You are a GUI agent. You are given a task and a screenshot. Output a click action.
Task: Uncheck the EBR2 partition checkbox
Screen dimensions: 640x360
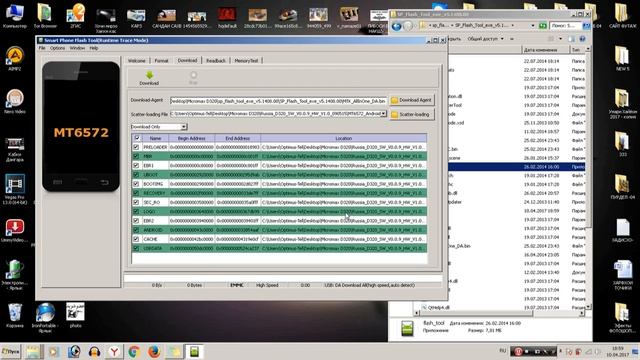point(136,220)
